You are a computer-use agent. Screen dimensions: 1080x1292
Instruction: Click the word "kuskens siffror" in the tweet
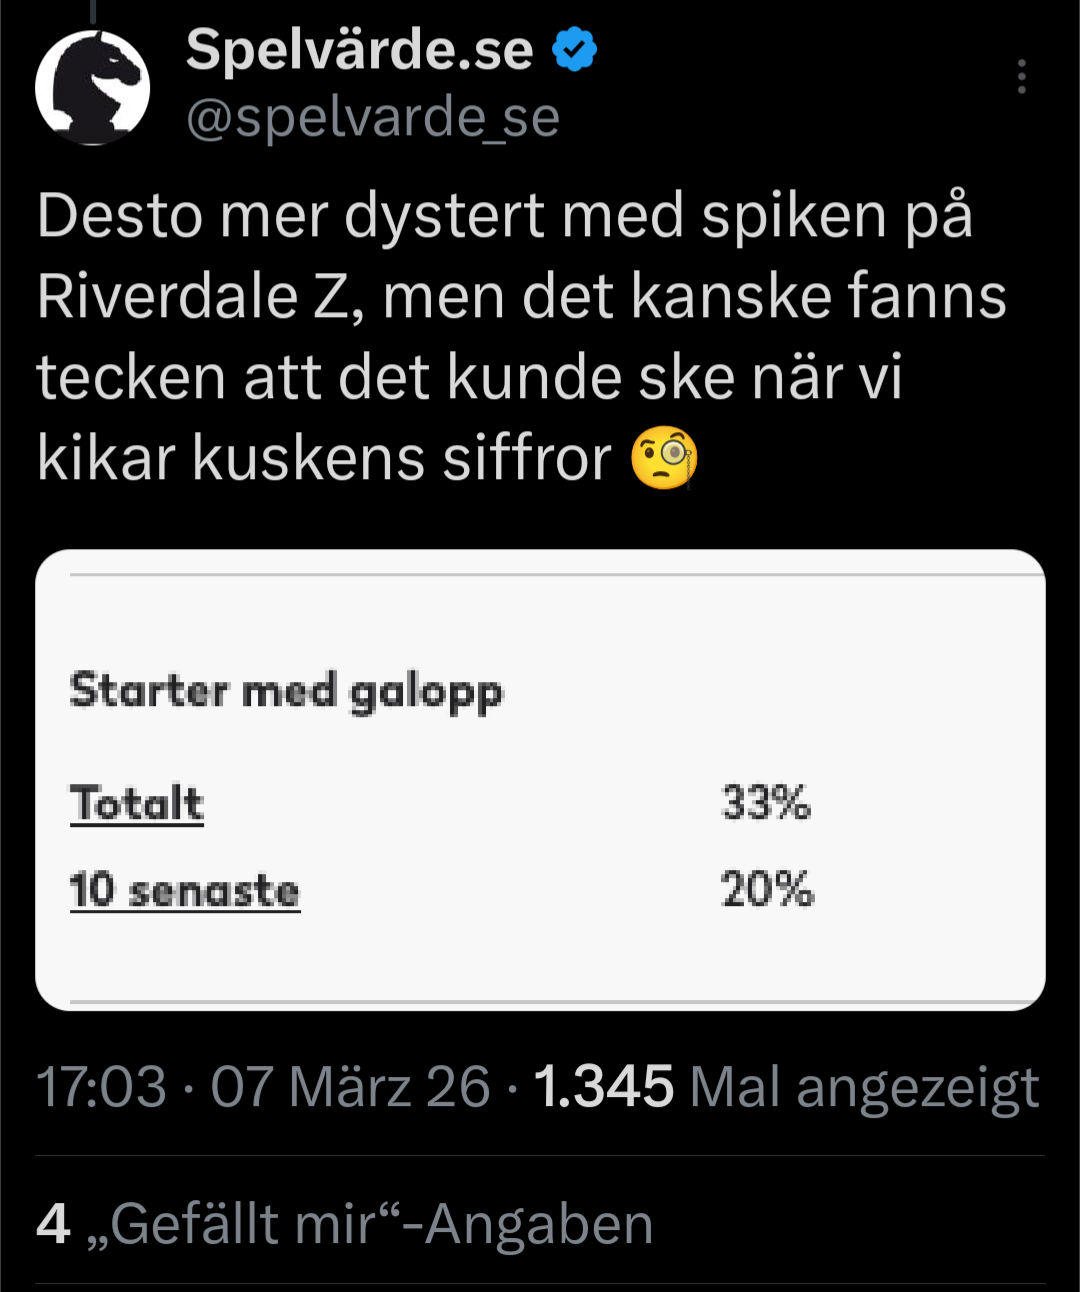(401, 459)
